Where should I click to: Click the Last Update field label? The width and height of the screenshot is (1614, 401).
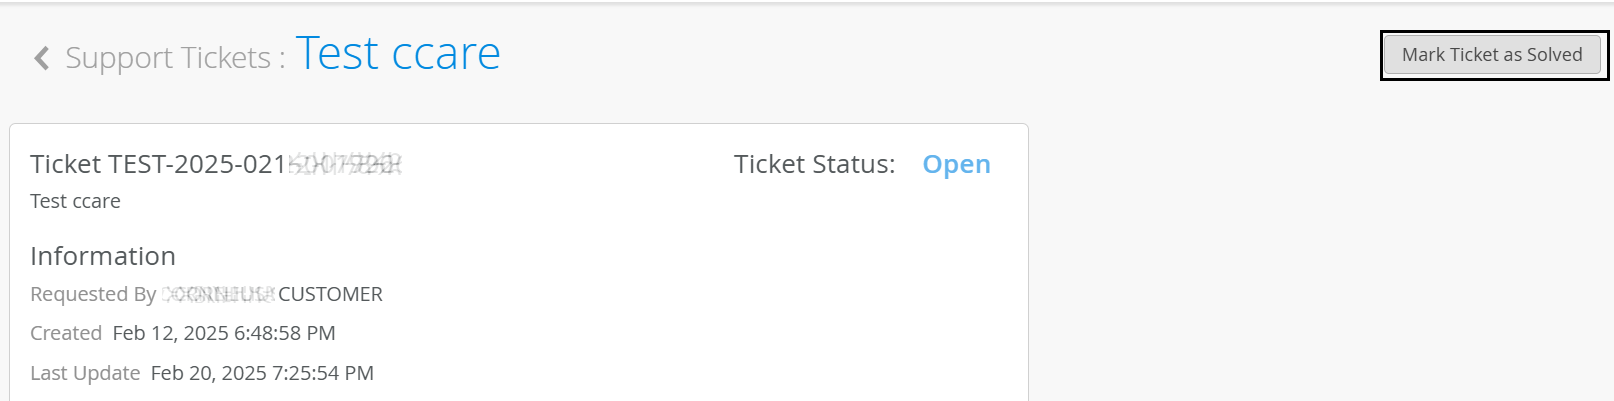point(85,373)
